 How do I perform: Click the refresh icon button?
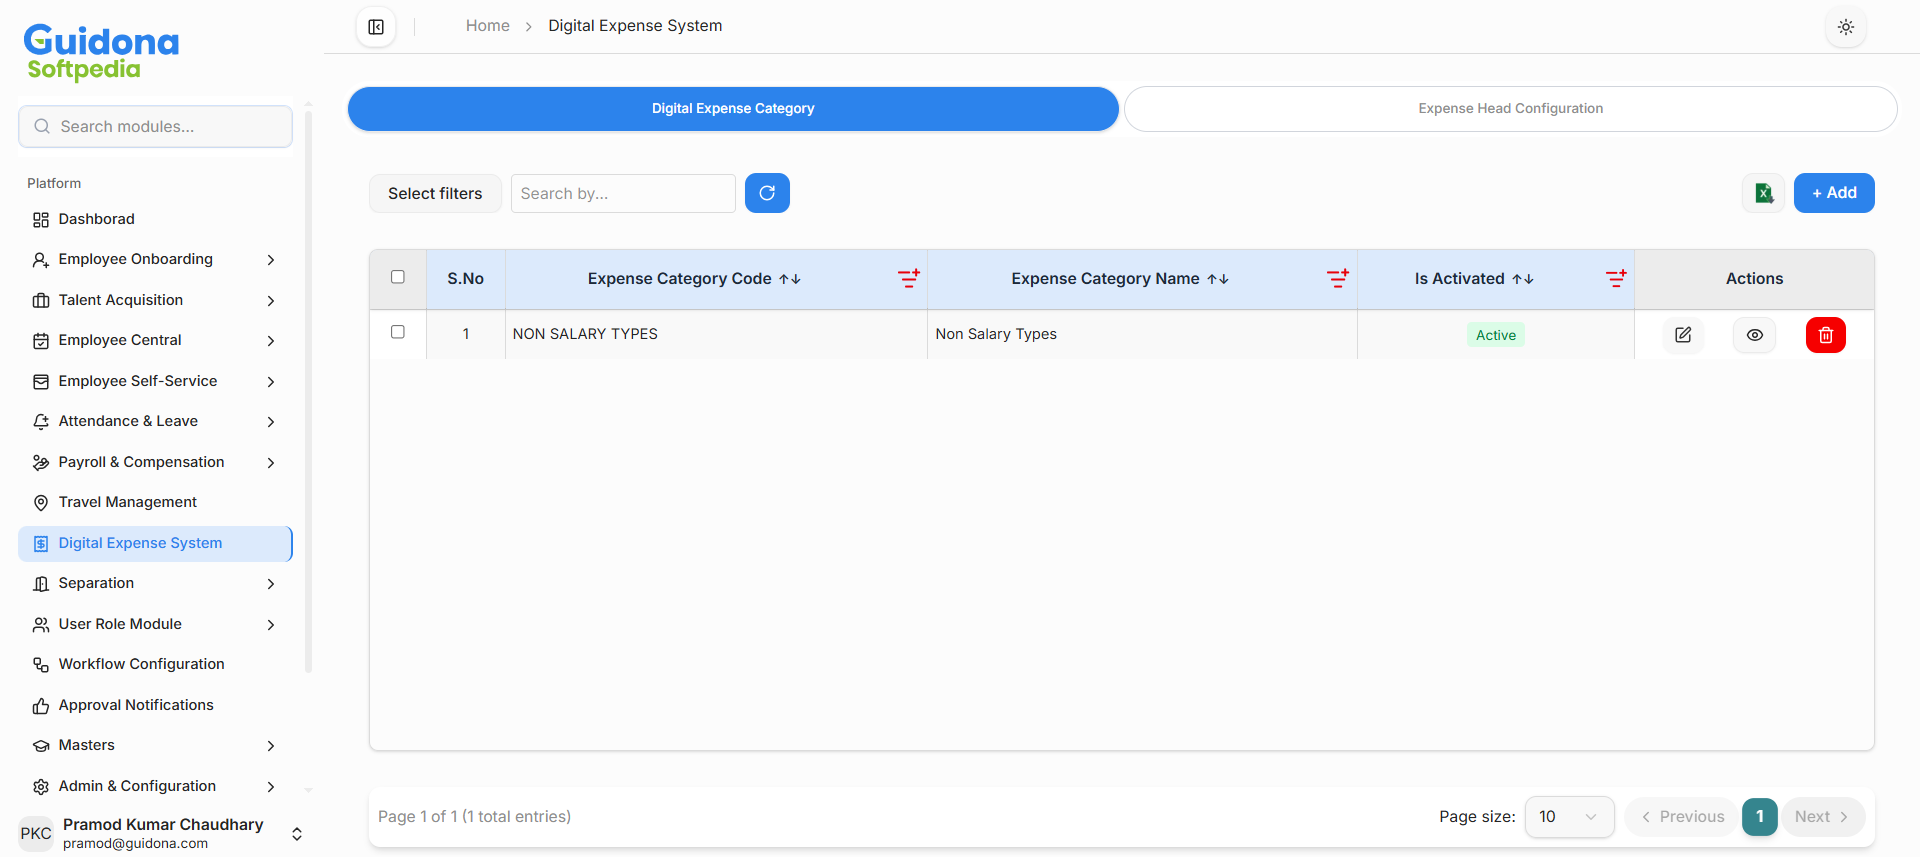coord(767,193)
